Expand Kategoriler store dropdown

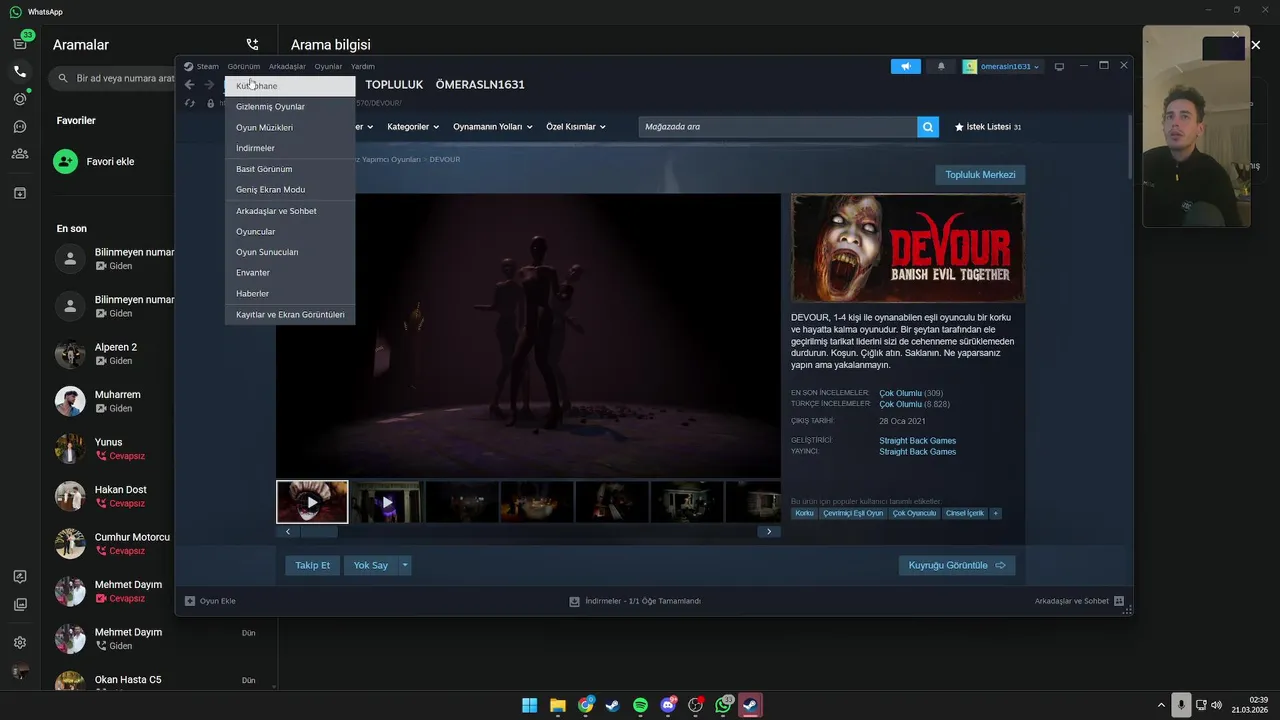point(413,127)
